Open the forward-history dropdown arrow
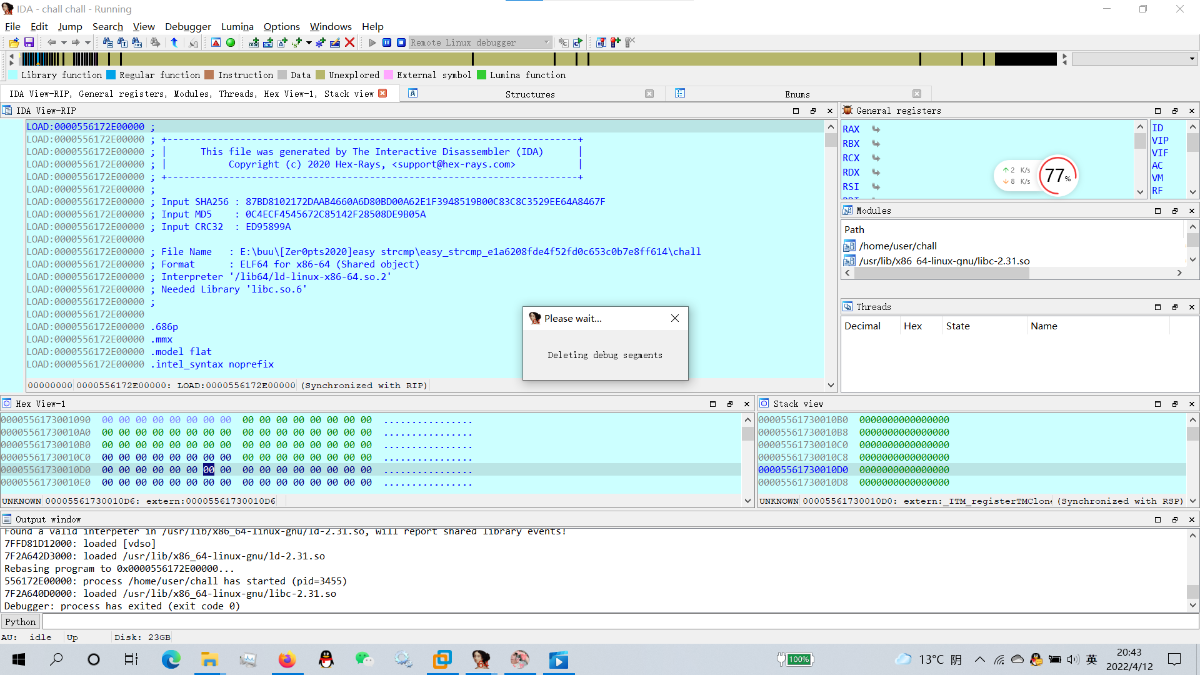The height and width of the screenshot is (675, 1200). 88,42
